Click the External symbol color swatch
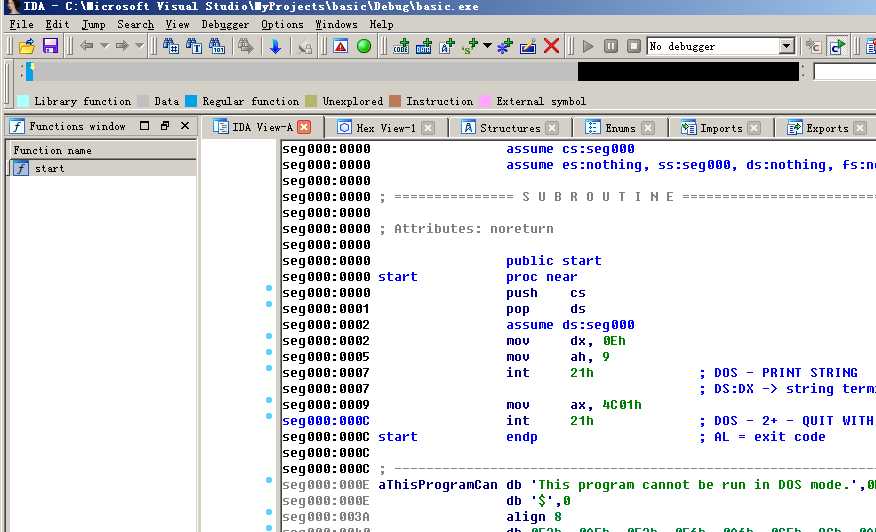The image size is (876, 532). 485,101
